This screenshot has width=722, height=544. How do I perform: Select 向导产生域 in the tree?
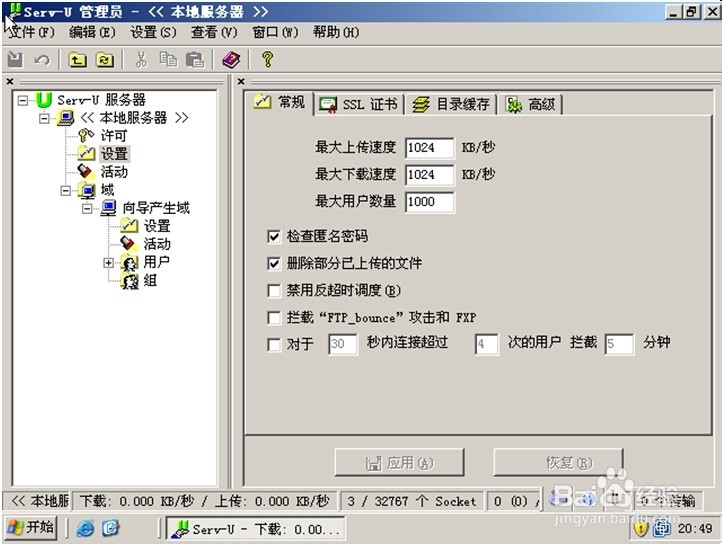pyautogui.click(x=156, y=208)
